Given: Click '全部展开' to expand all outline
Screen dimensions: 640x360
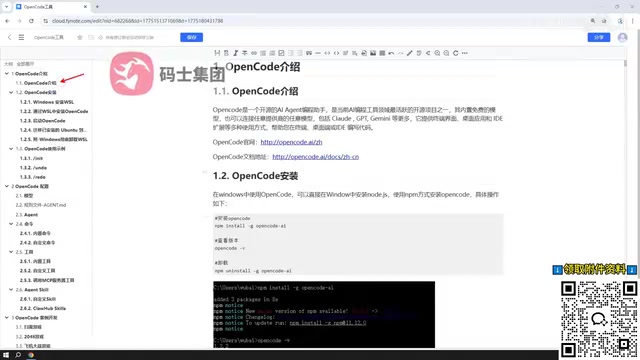Looking at the screenshot, I should 25,64.
